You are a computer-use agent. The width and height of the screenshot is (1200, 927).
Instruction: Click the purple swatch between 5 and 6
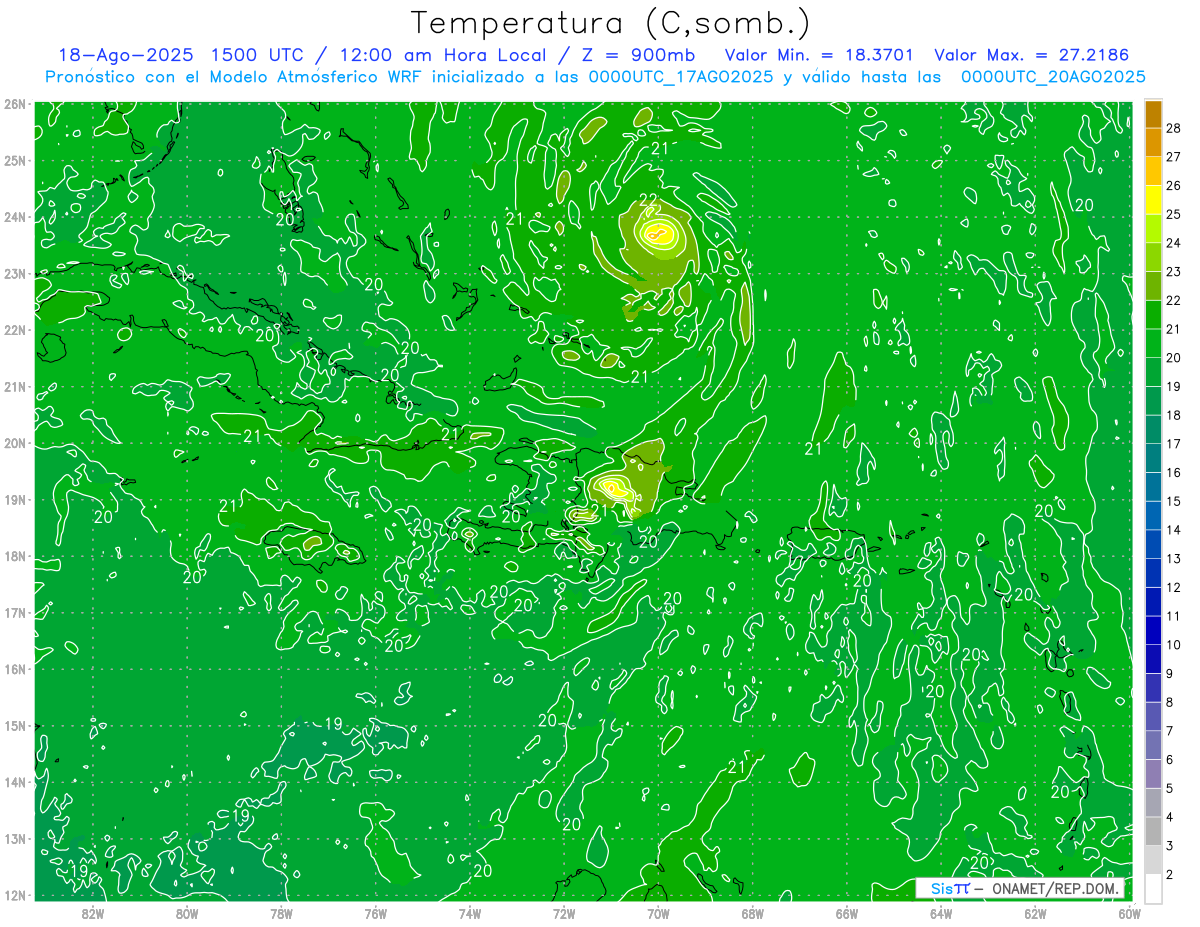(x=1153, y=775)
